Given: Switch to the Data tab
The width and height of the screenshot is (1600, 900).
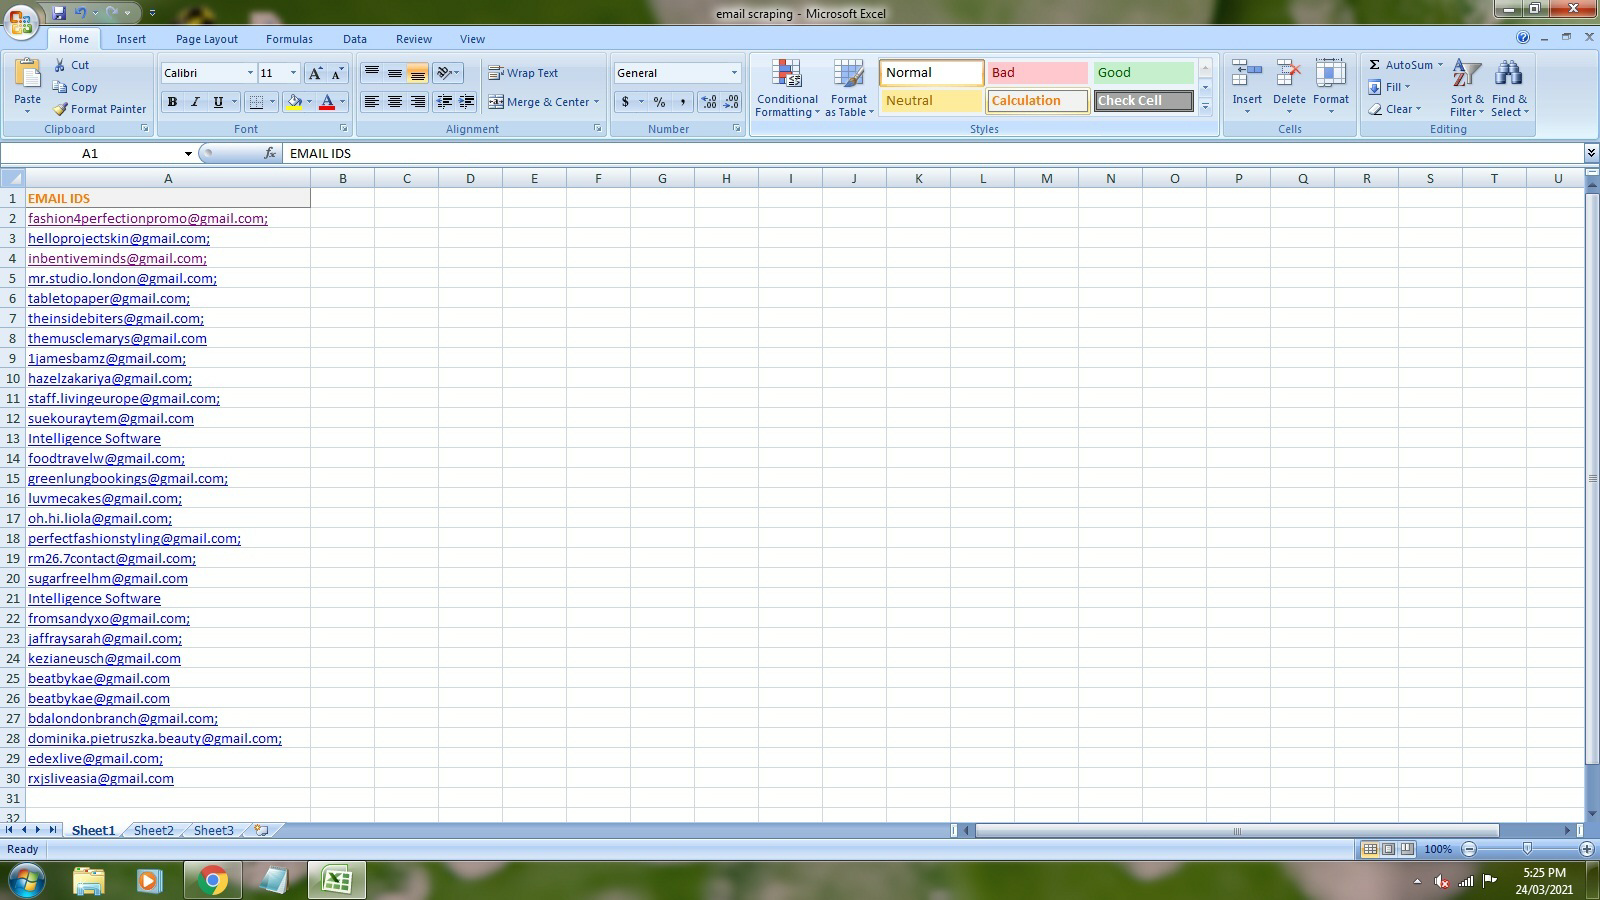Looking at the screenshot, I should click(355, 39).
